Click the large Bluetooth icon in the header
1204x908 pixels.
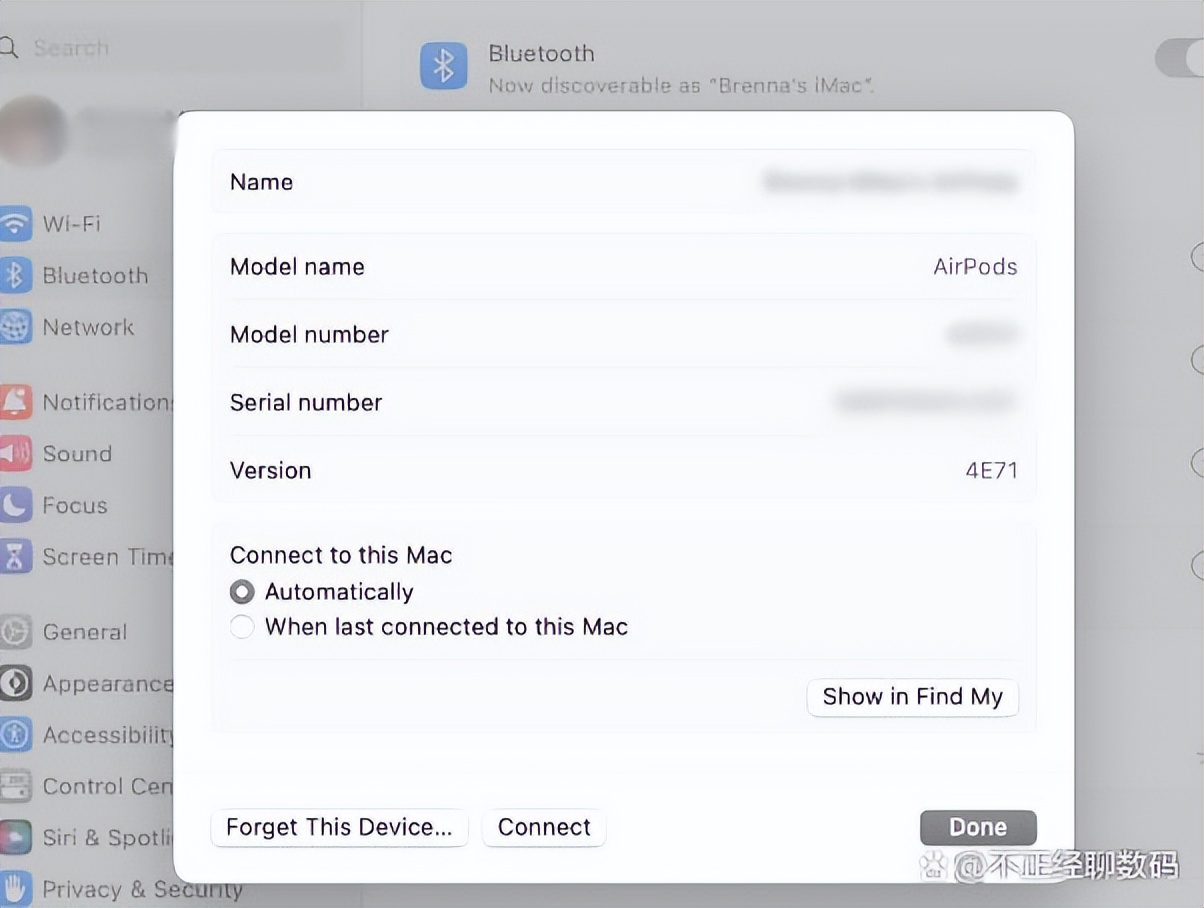[x=444, y=66]
